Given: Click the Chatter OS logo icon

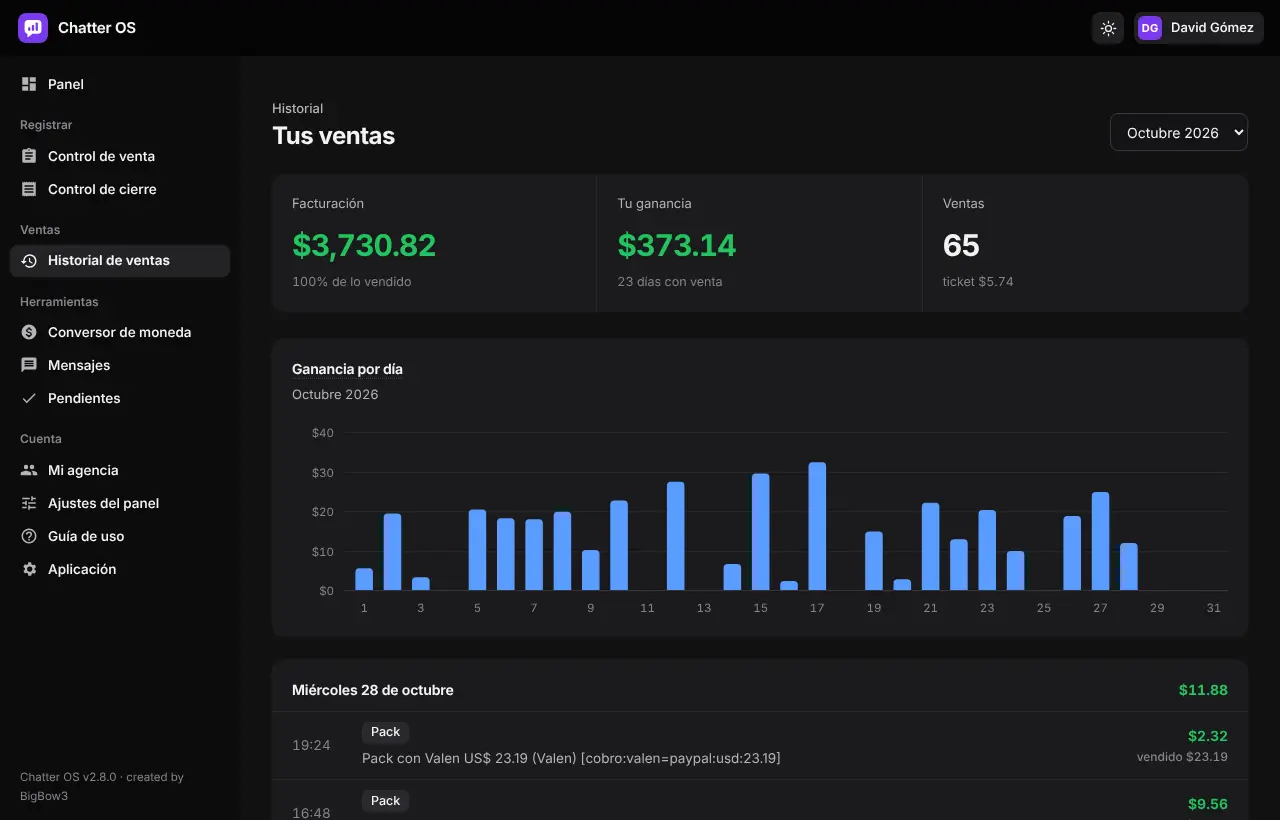Looking at the screenshot, I should (33, 28).
